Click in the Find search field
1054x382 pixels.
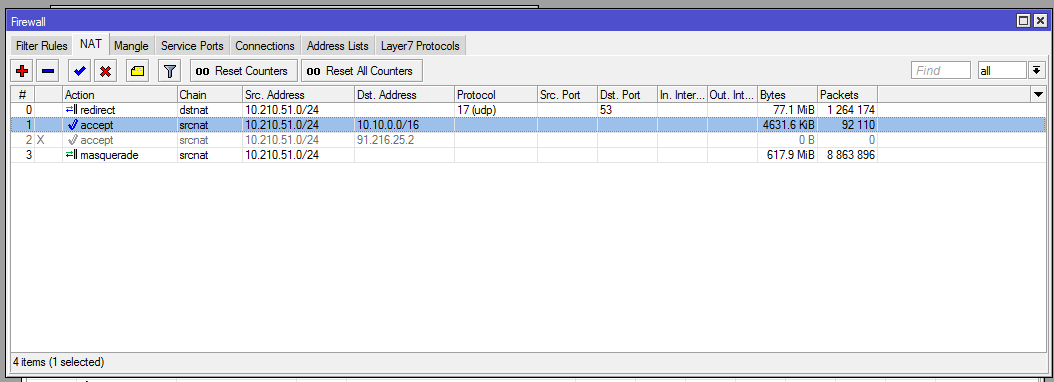(x=940, y=71)
